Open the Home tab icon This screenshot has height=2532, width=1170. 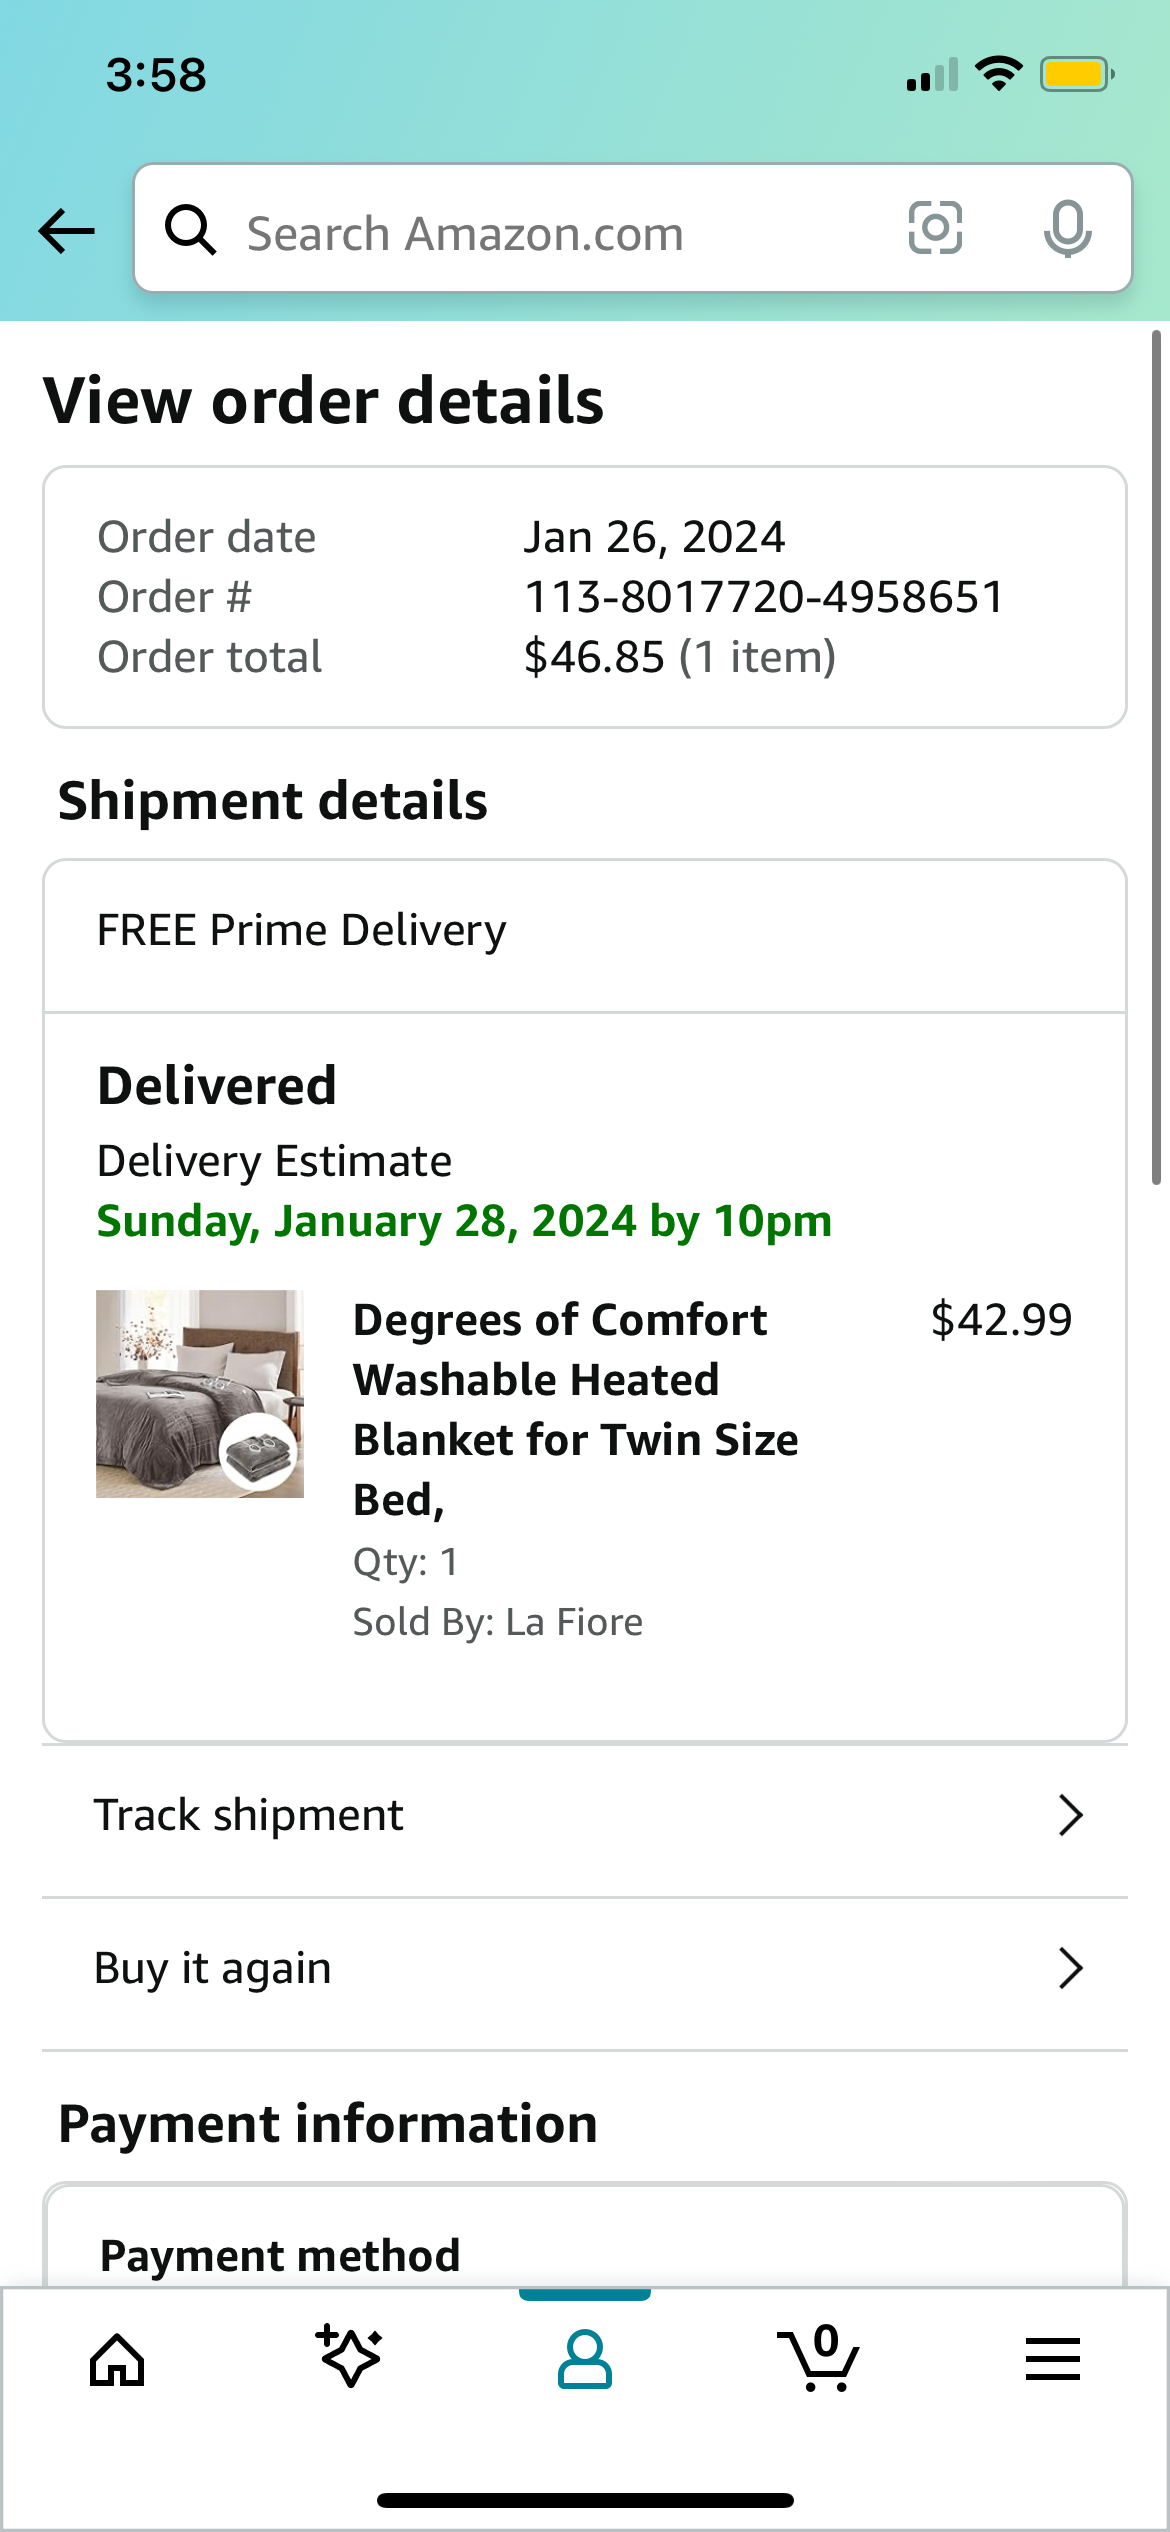pos(117,2360)
